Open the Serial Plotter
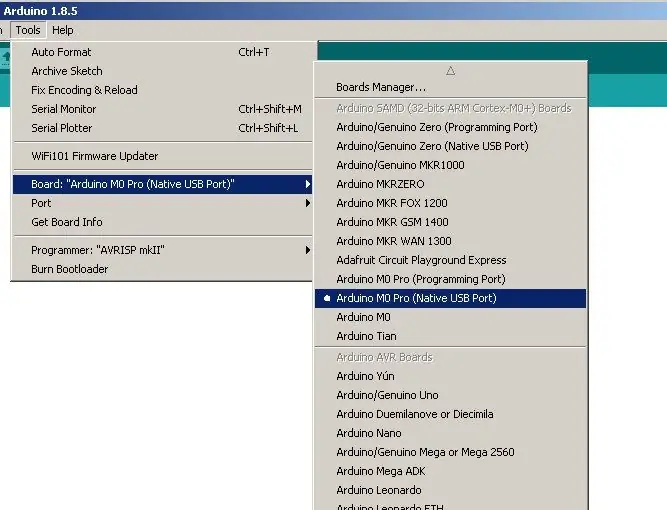Screen dimensions: 667x510 (162, 128)
